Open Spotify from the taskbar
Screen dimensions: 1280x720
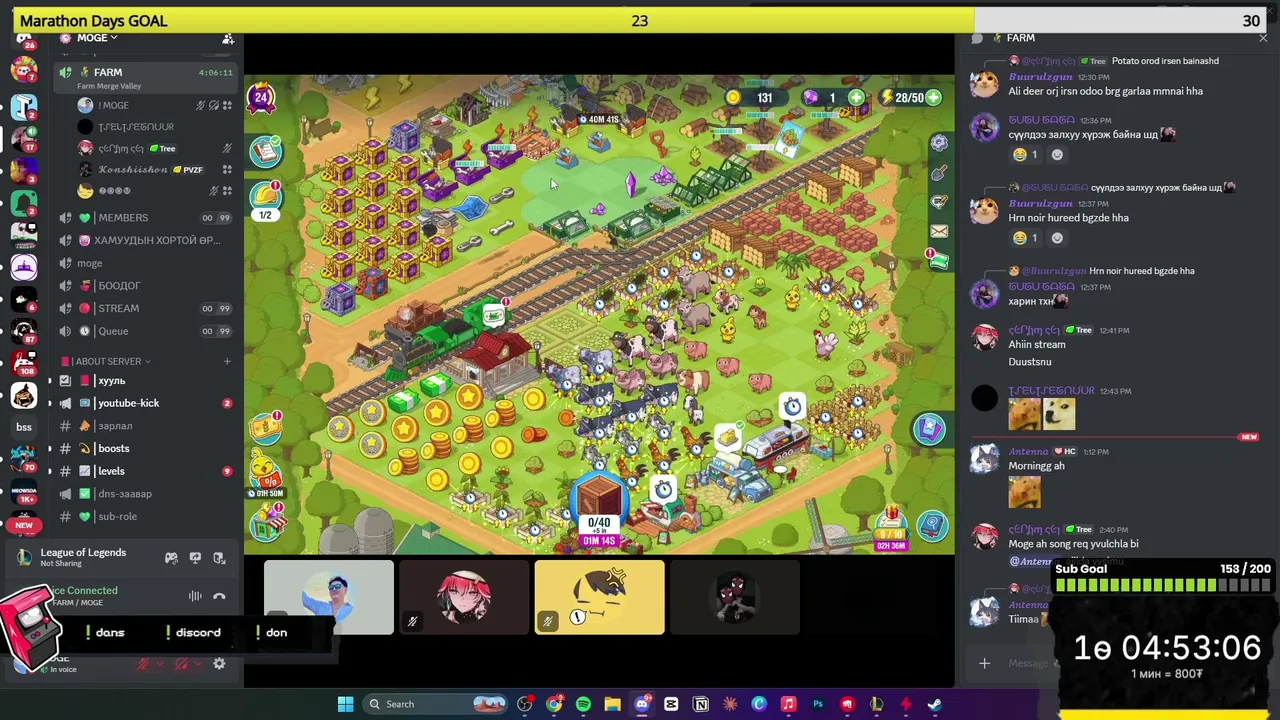(x=583, y=704)
